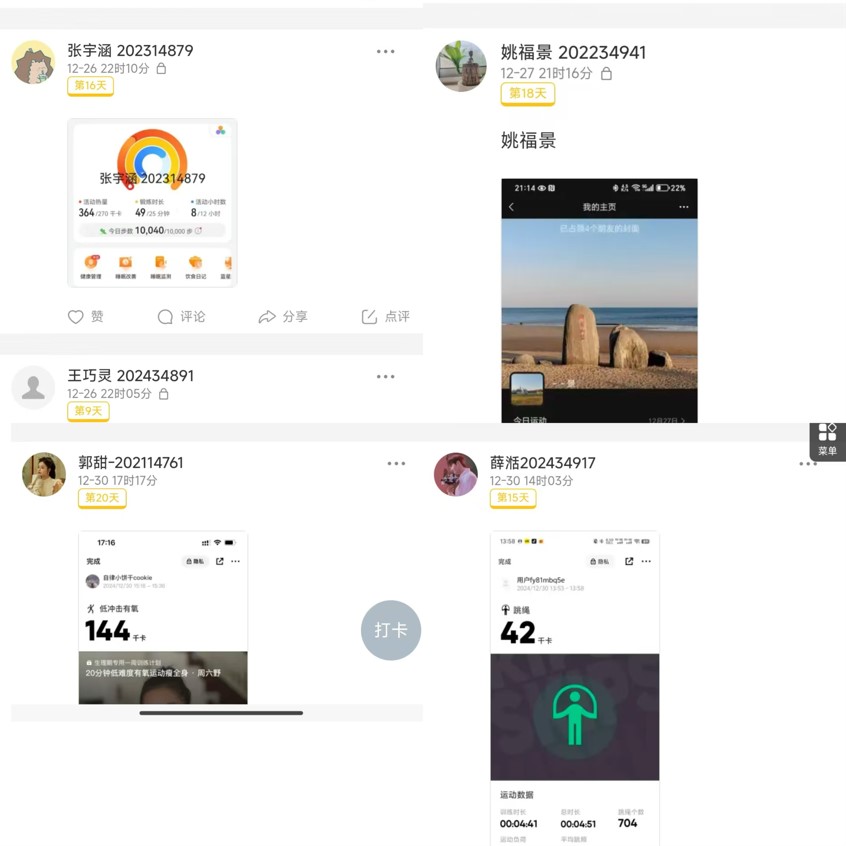View 薛湉's jump rope screenshot thumbnail
Screen dimensions: 846x846
coord(574,688)
